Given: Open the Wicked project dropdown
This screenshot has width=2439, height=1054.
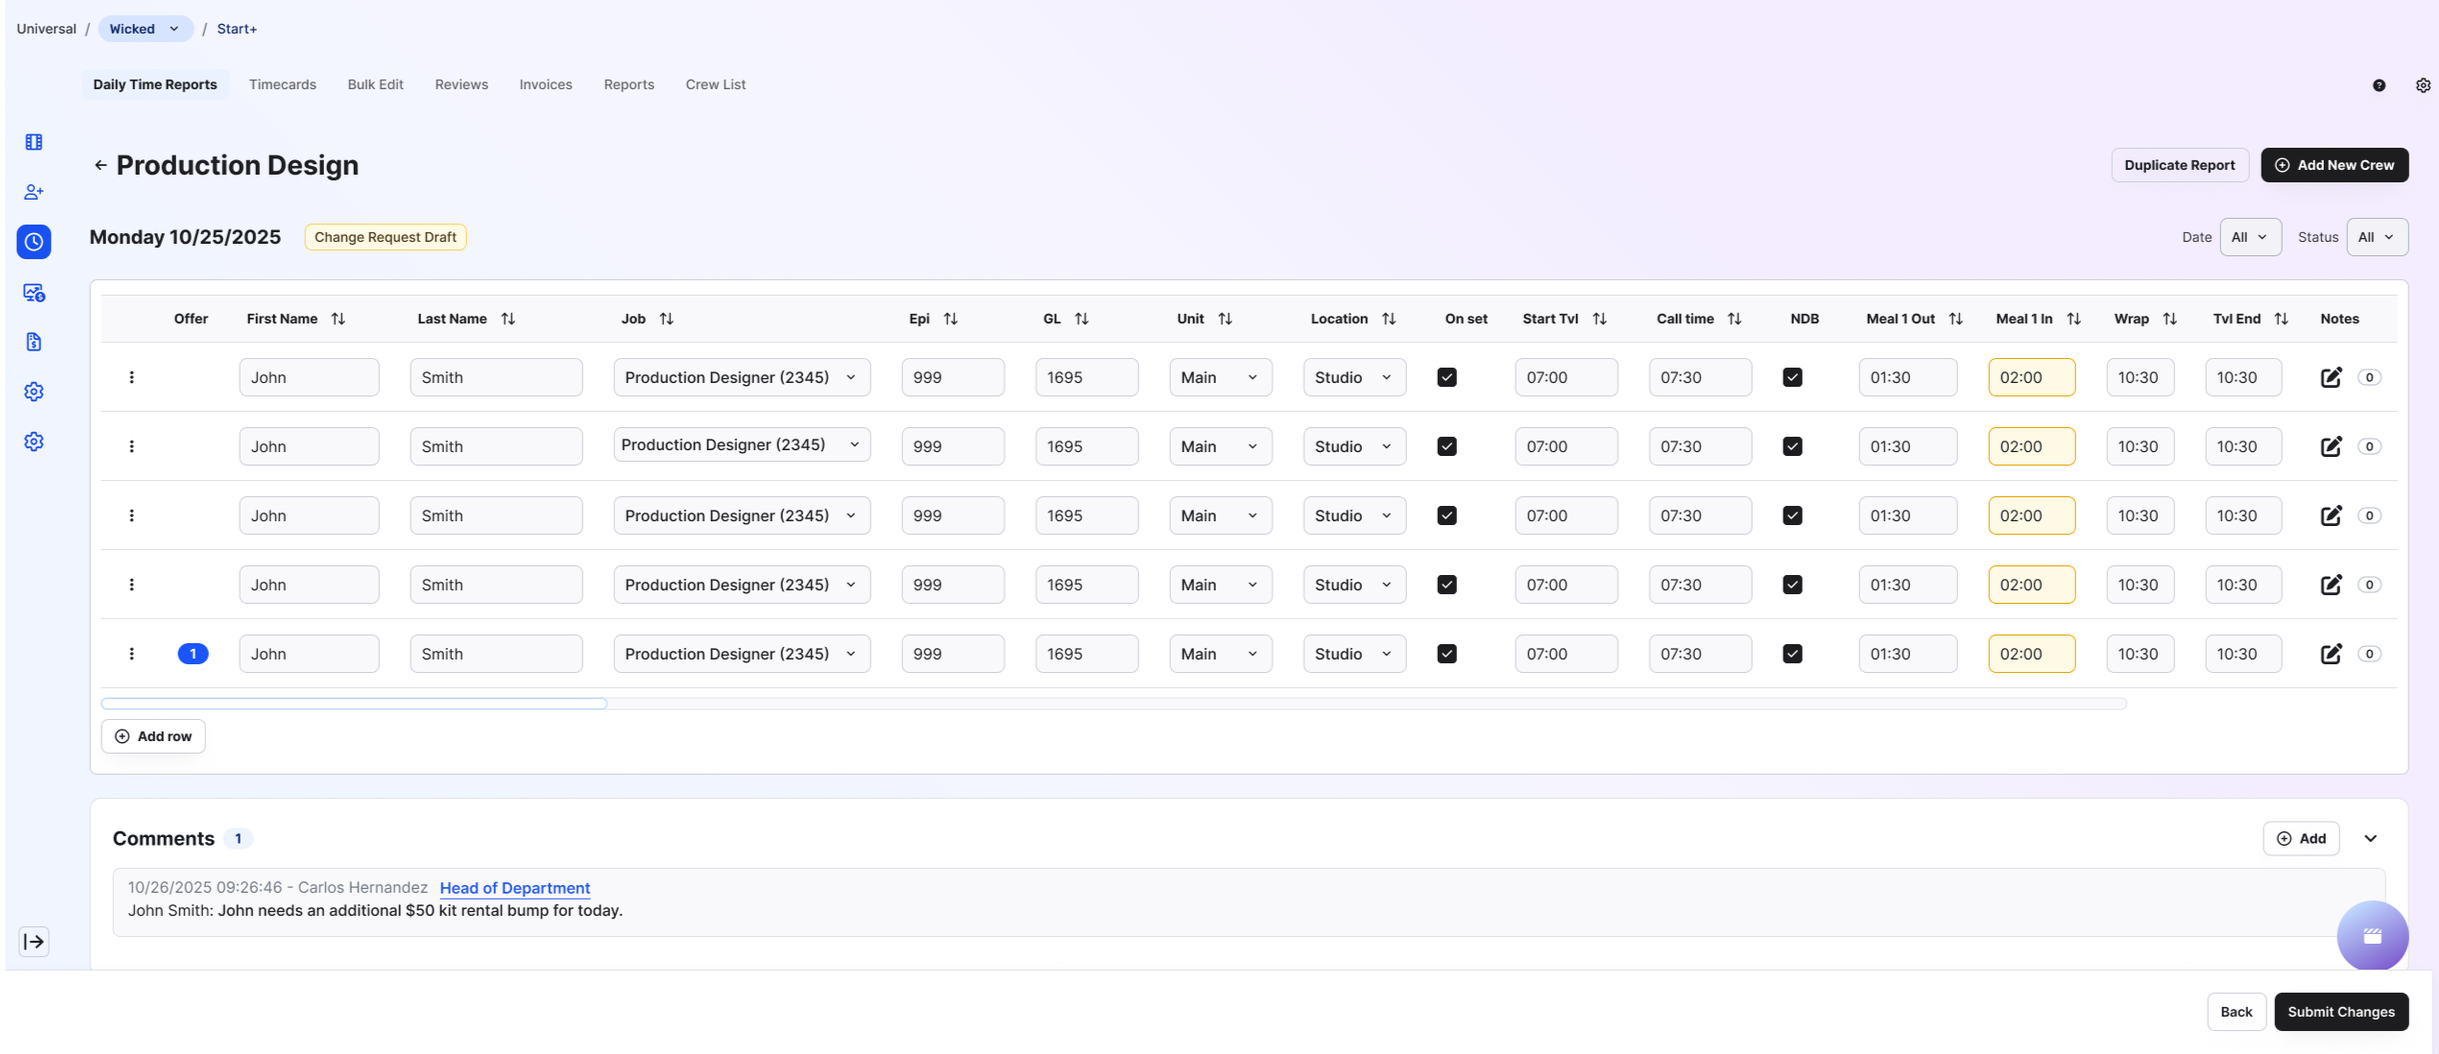Looking at the screenshot, I should pos(144,28).
